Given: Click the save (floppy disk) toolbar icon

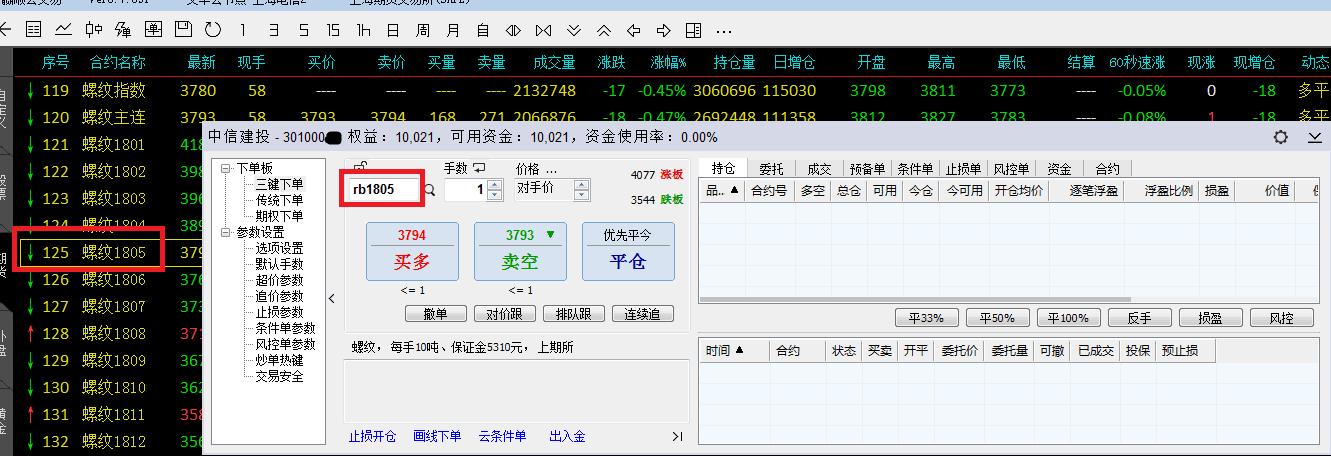Looking at the screenshot, I should (x=184, y=30).
